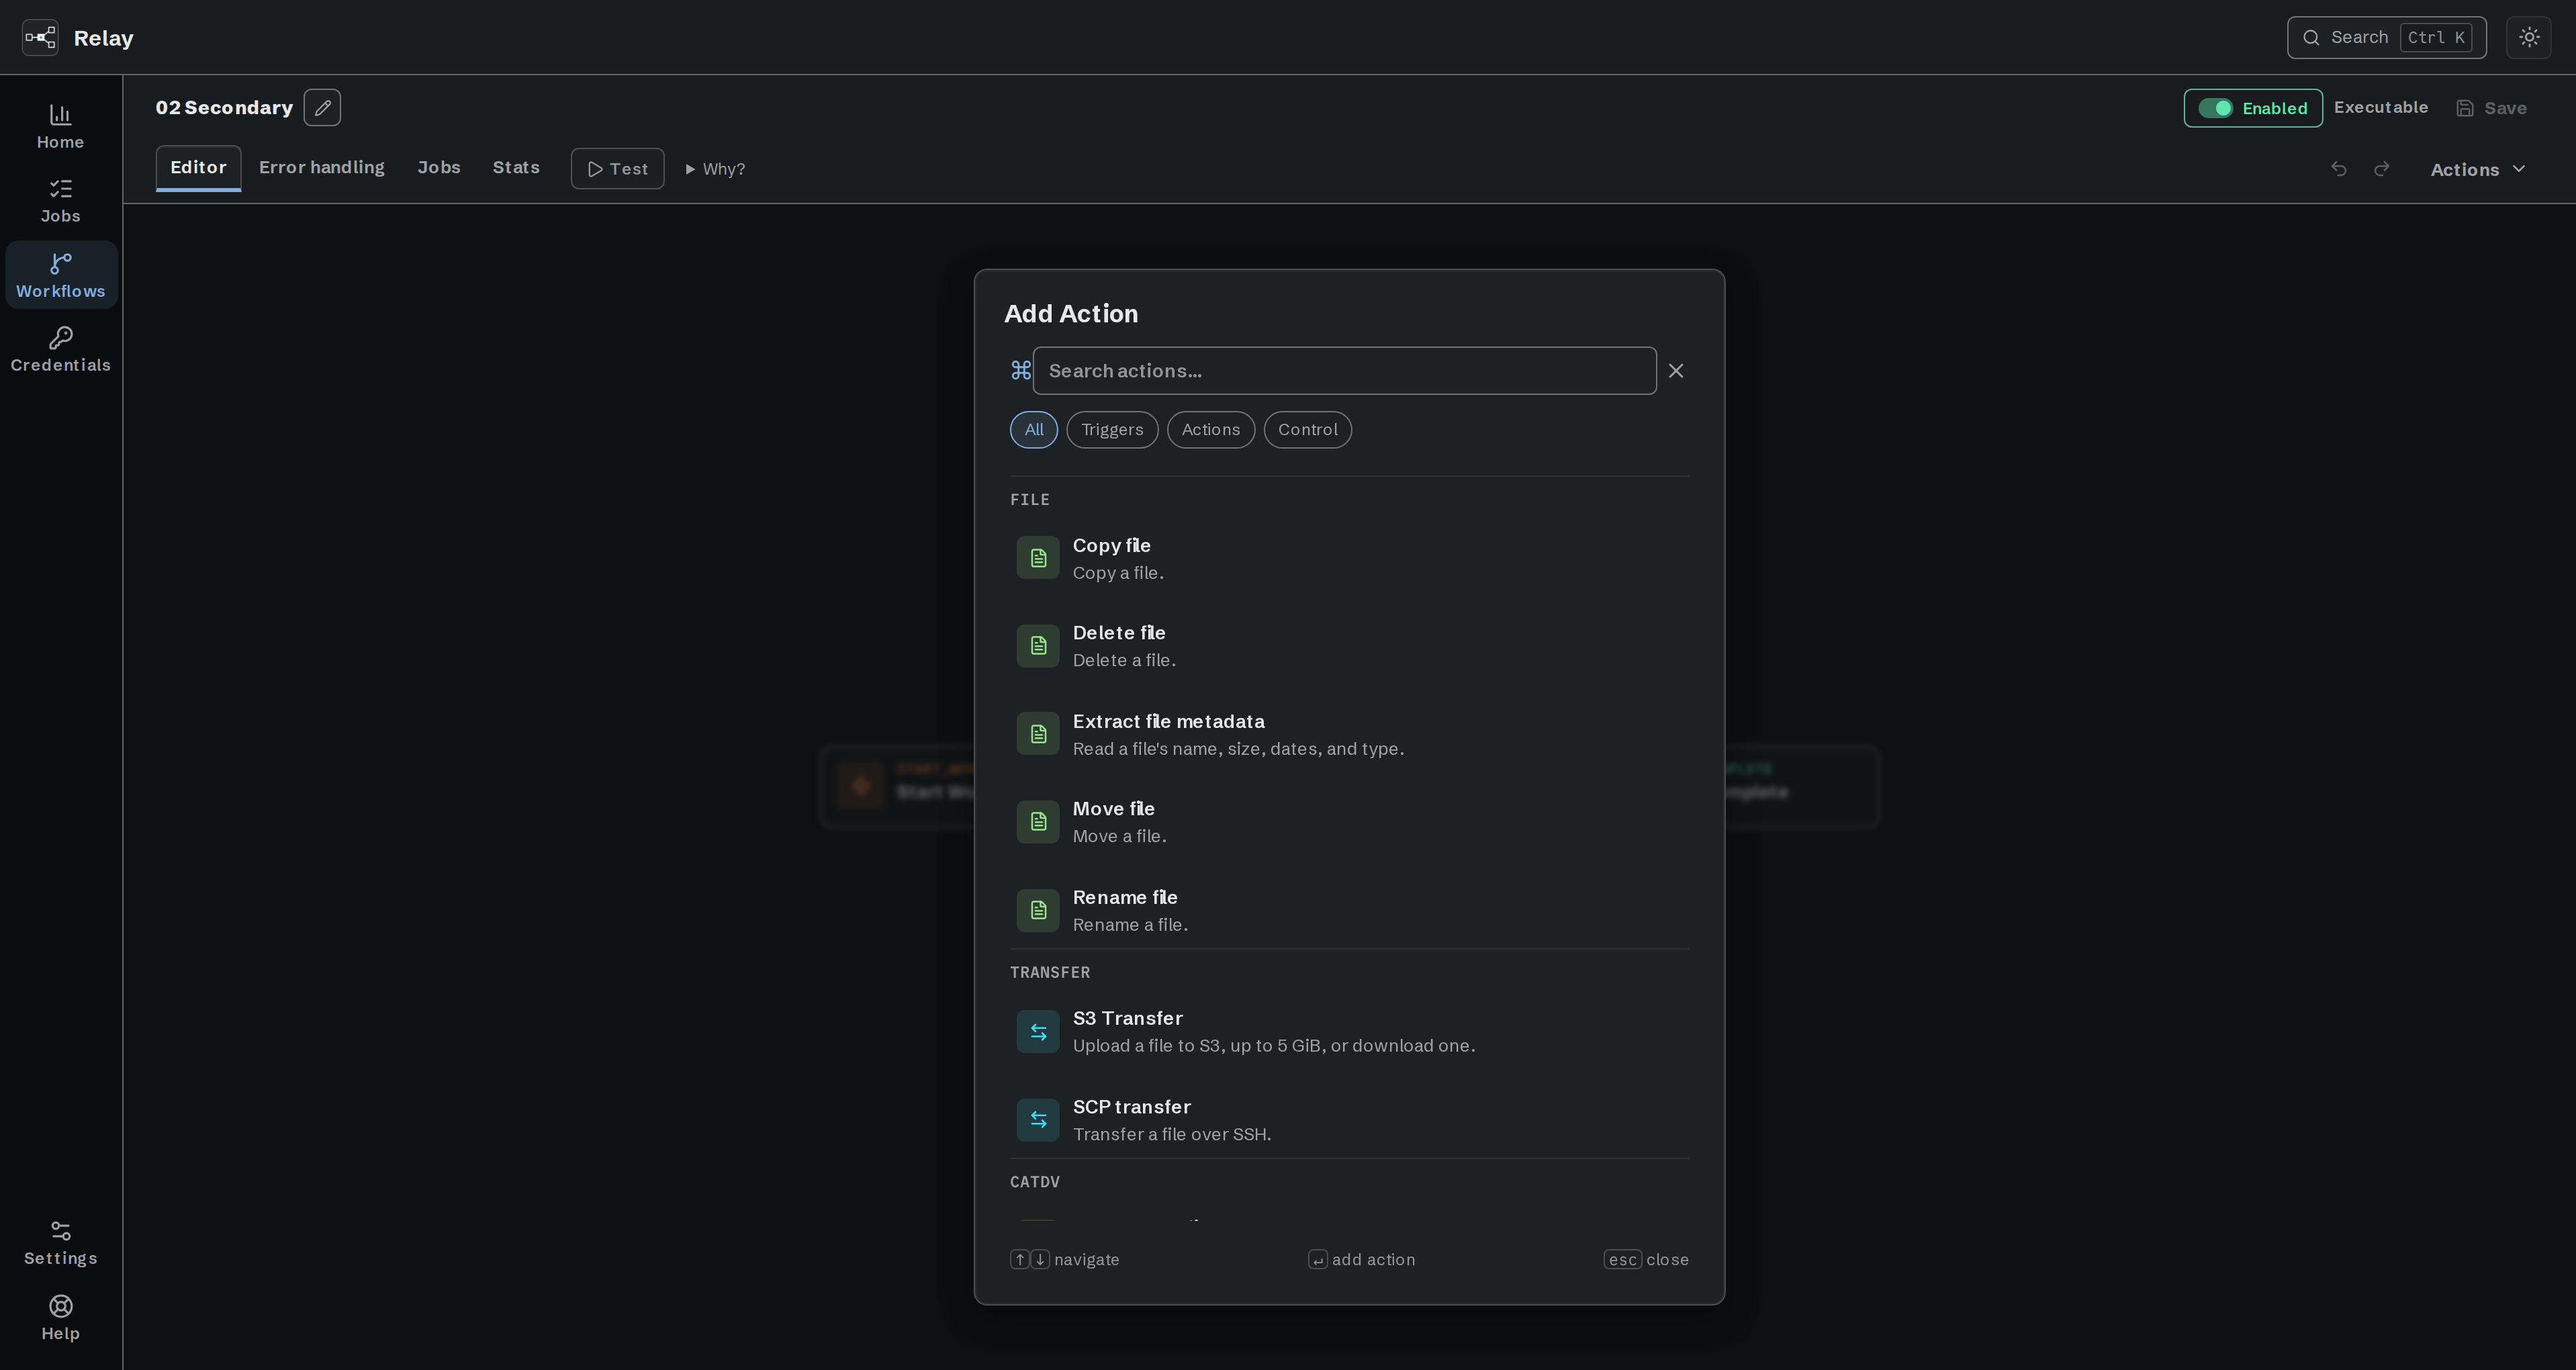Choose the Rename file action

pyautogui.click(x=1350, y=910)
